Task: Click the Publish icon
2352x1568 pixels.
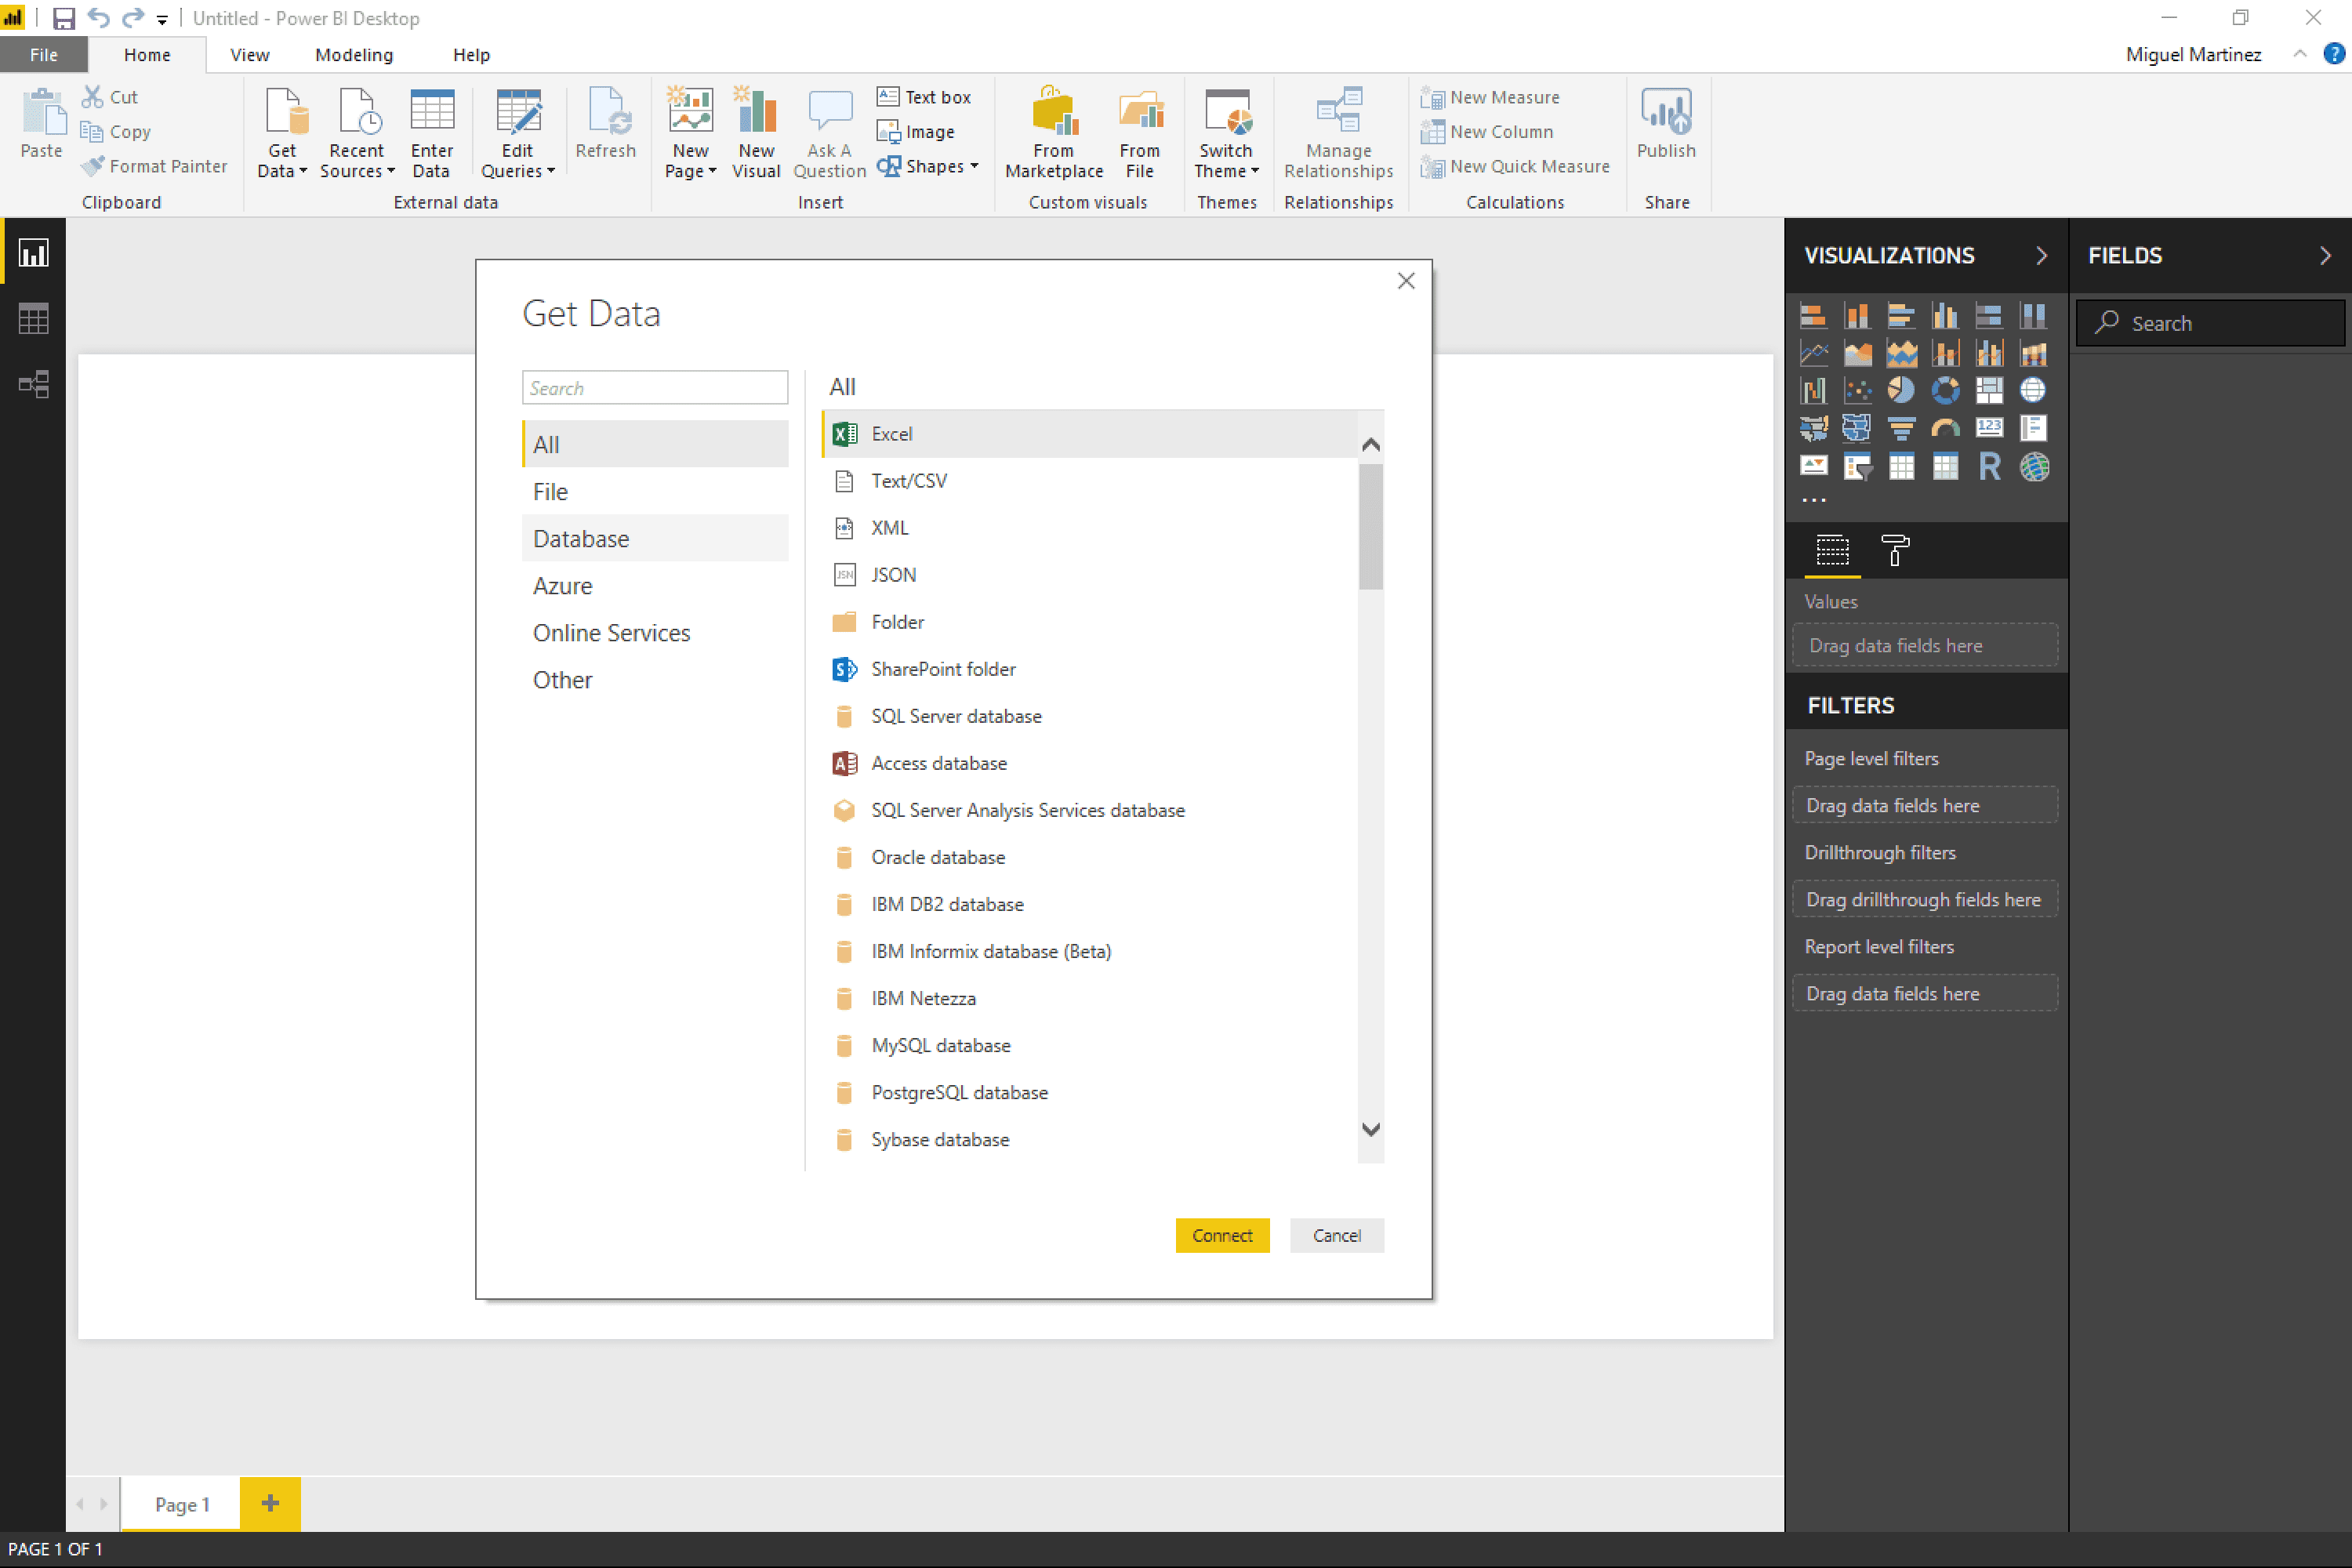Action: tap(1666, 125)
